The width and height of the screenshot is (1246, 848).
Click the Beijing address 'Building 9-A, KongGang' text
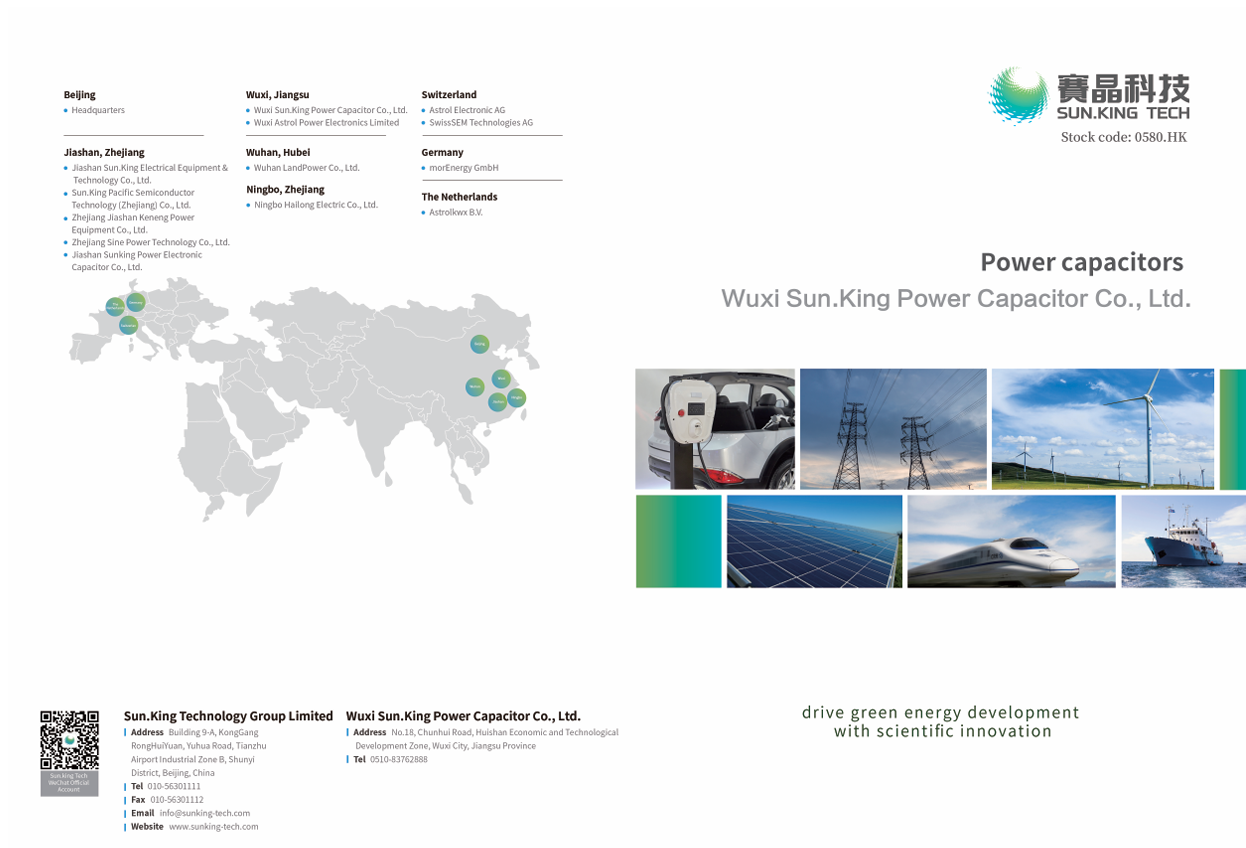[x=214, y=732]
